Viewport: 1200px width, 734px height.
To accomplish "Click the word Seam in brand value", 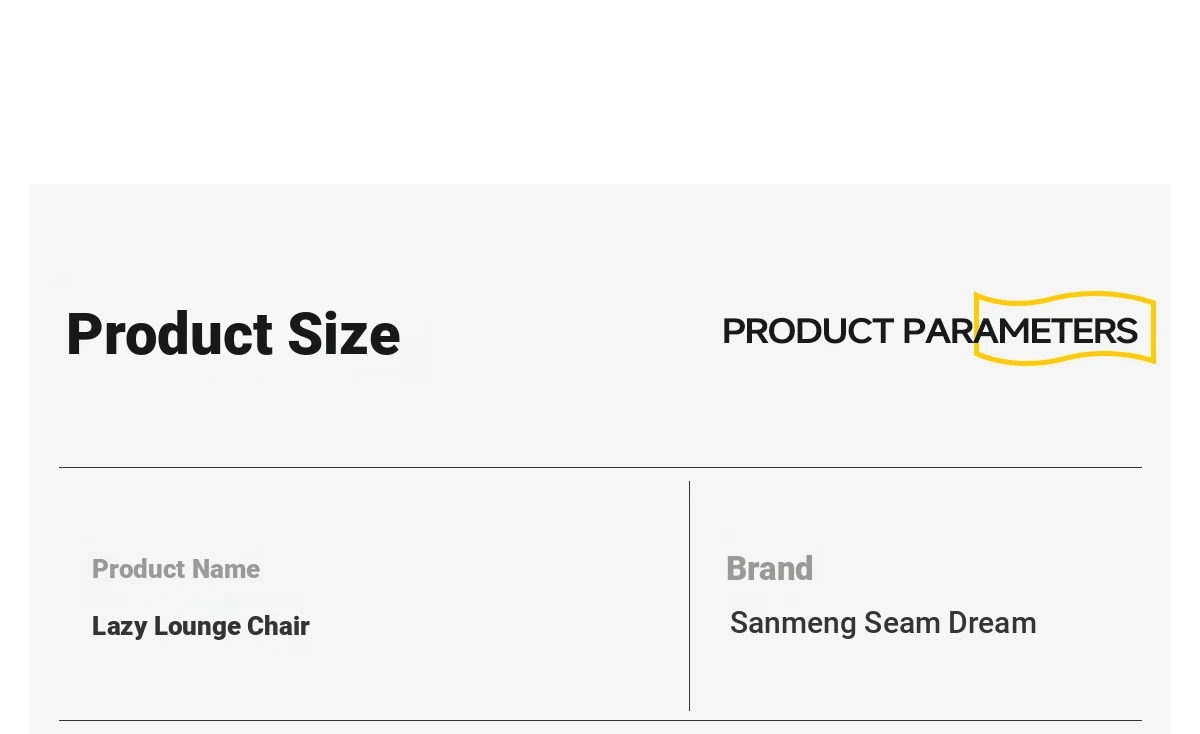I will pos(902,623).
